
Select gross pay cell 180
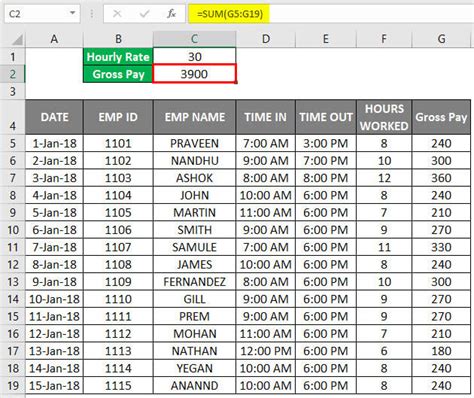pos(441,351)
